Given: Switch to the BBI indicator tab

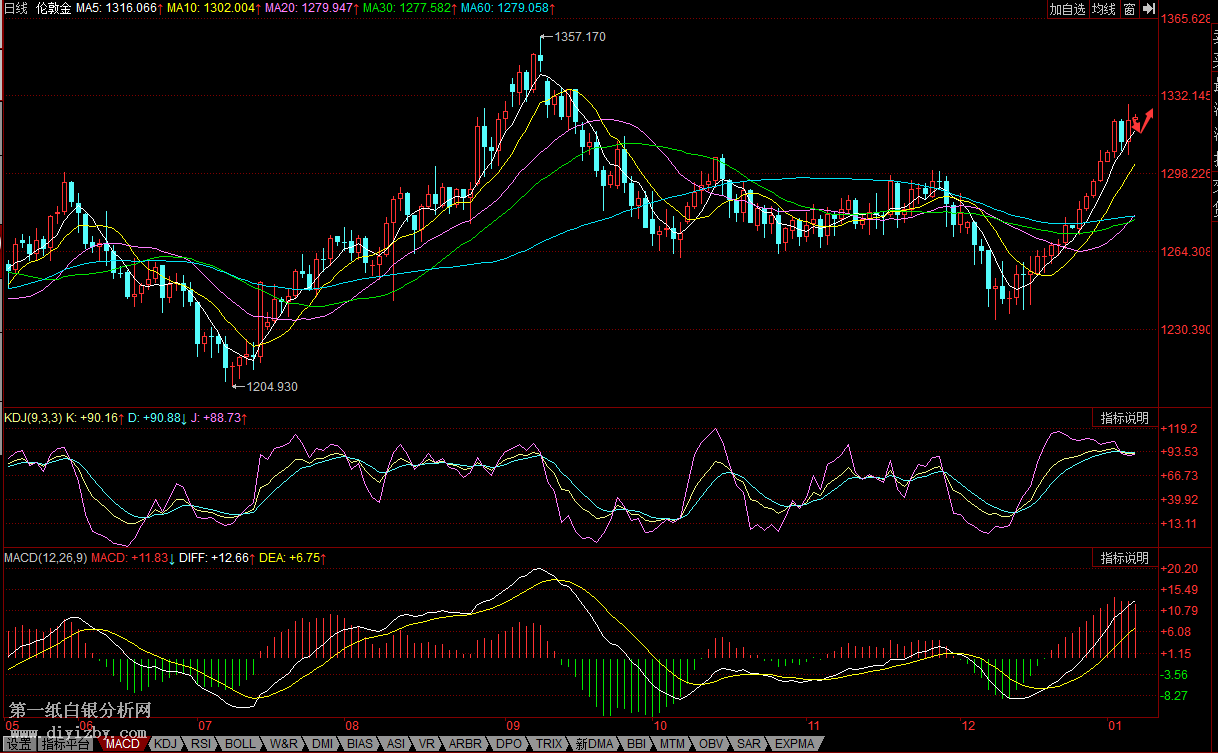Looking at the screenshot, I should [637, 744].
